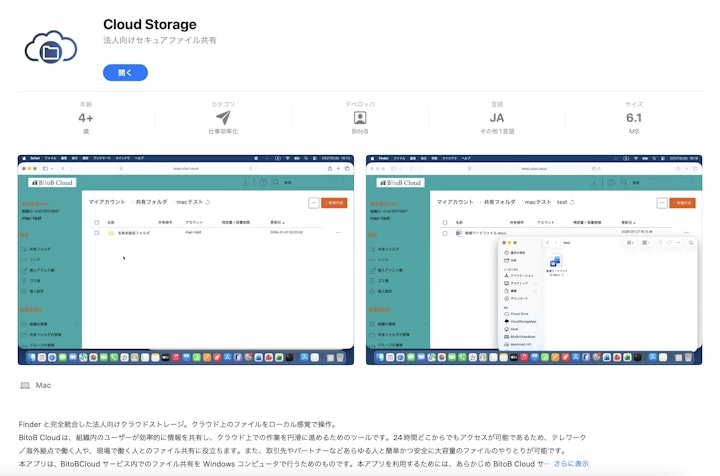
Task: Click the line starting 本アプリは、BitoBCloud
Action: point(284,464)
